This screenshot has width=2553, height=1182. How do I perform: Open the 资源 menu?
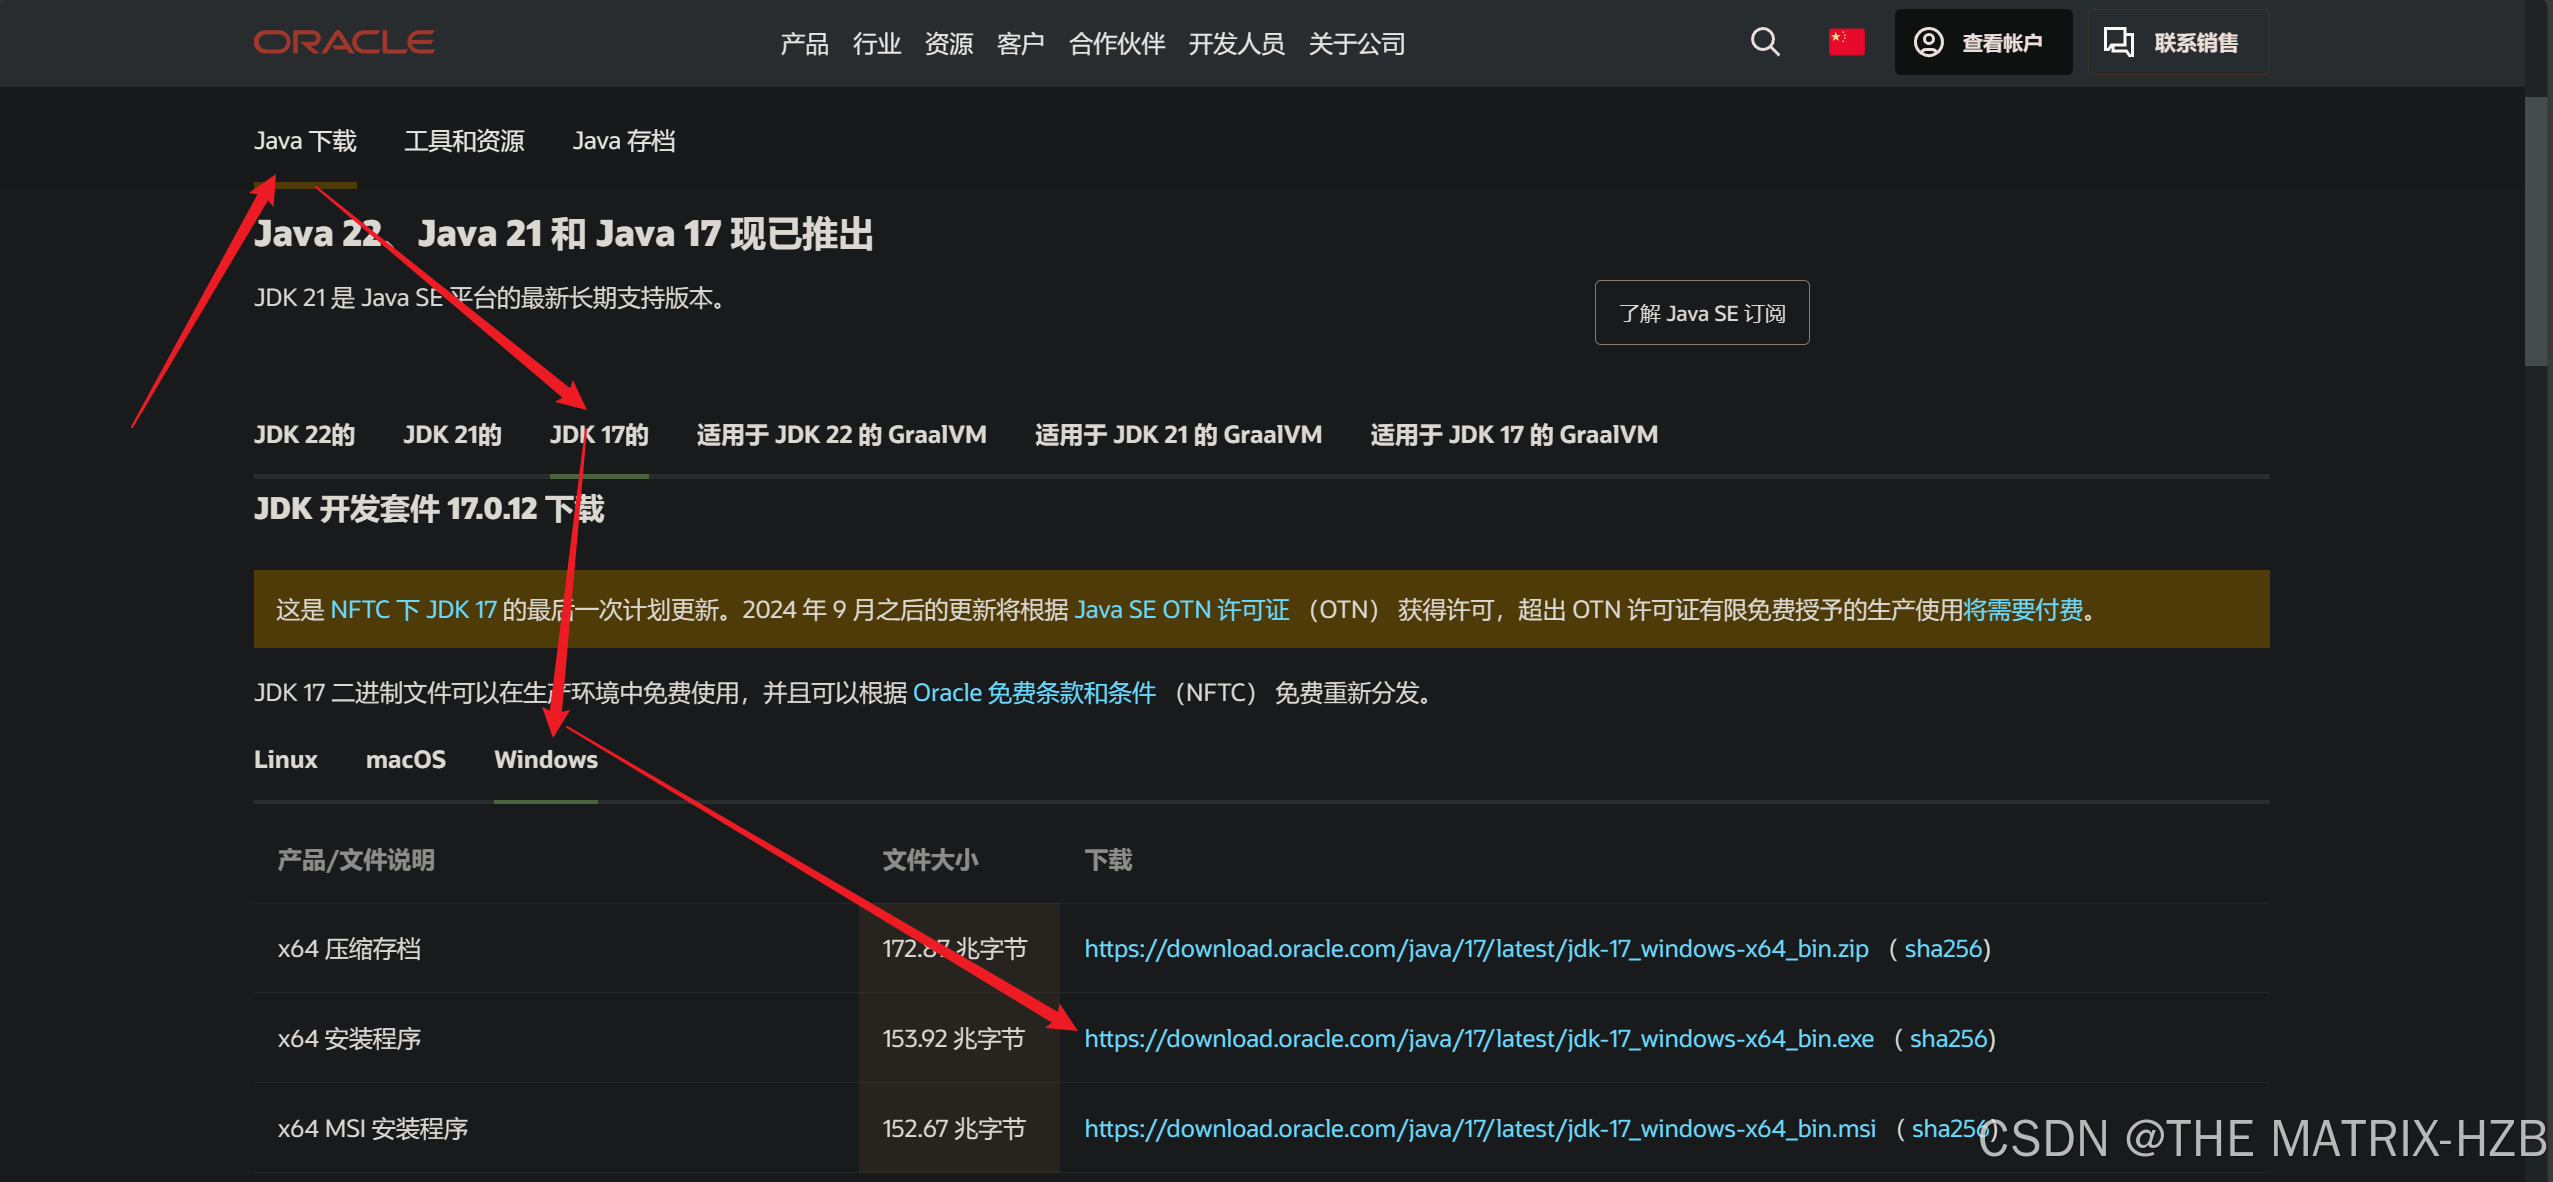click(949, 44)
